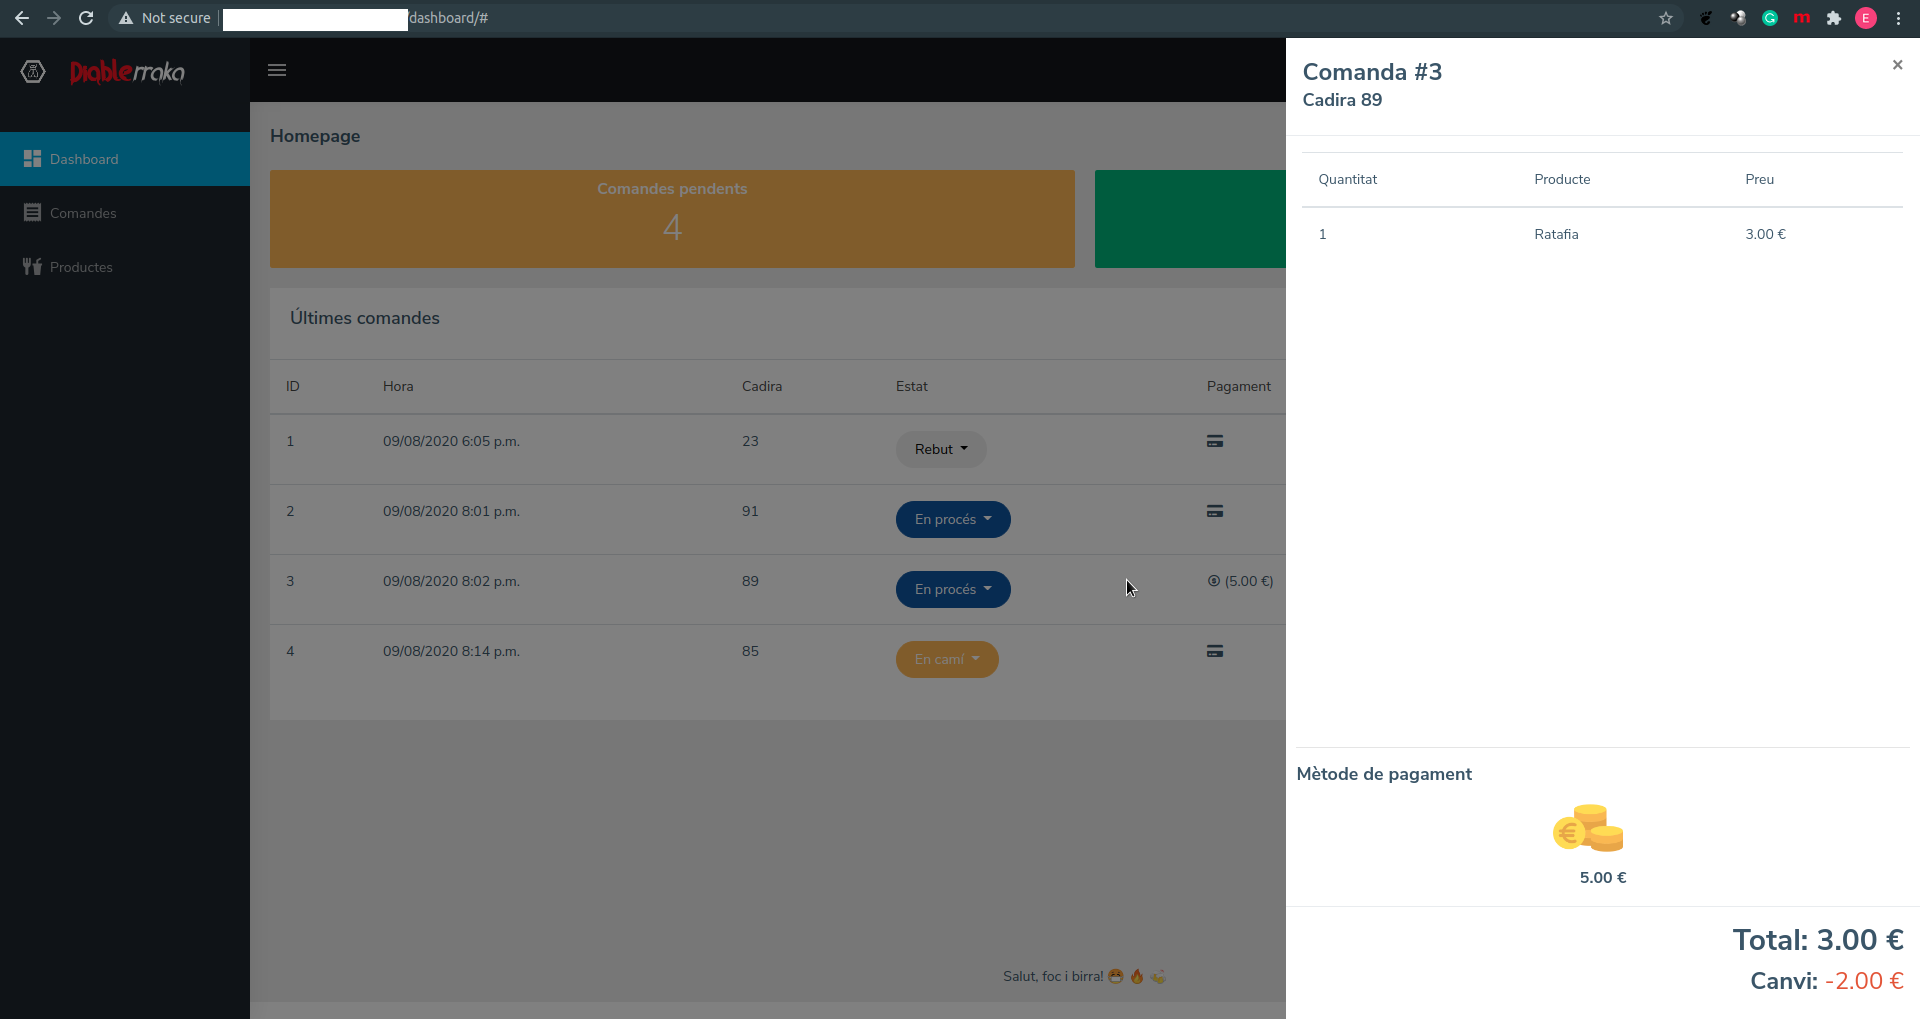Close the Comanda #3 panel

(1897, 65)
